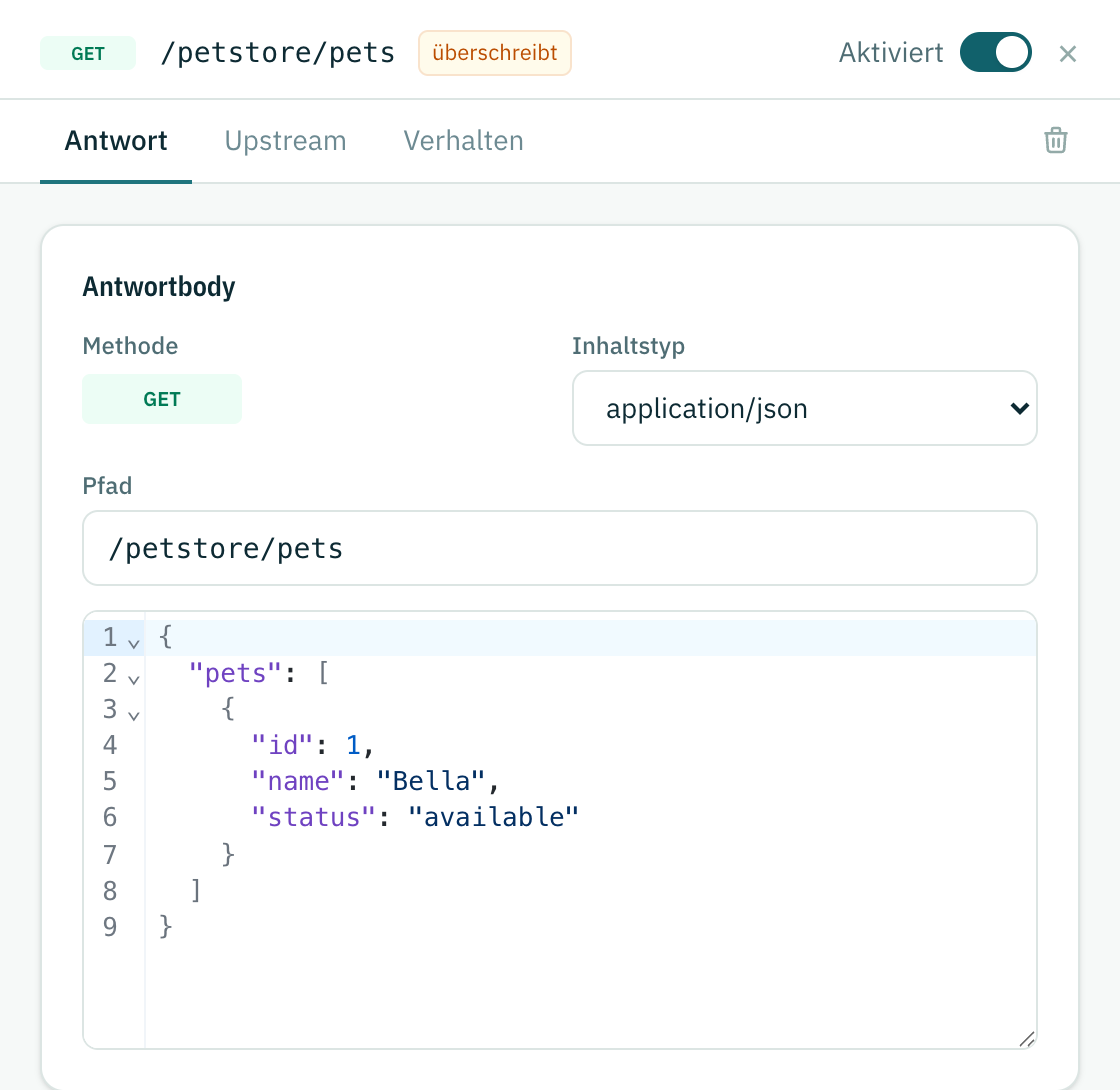Click the closing bracket on line 8
Image resolution: width=1120 pixels, height=1090 pixels.
196,890
